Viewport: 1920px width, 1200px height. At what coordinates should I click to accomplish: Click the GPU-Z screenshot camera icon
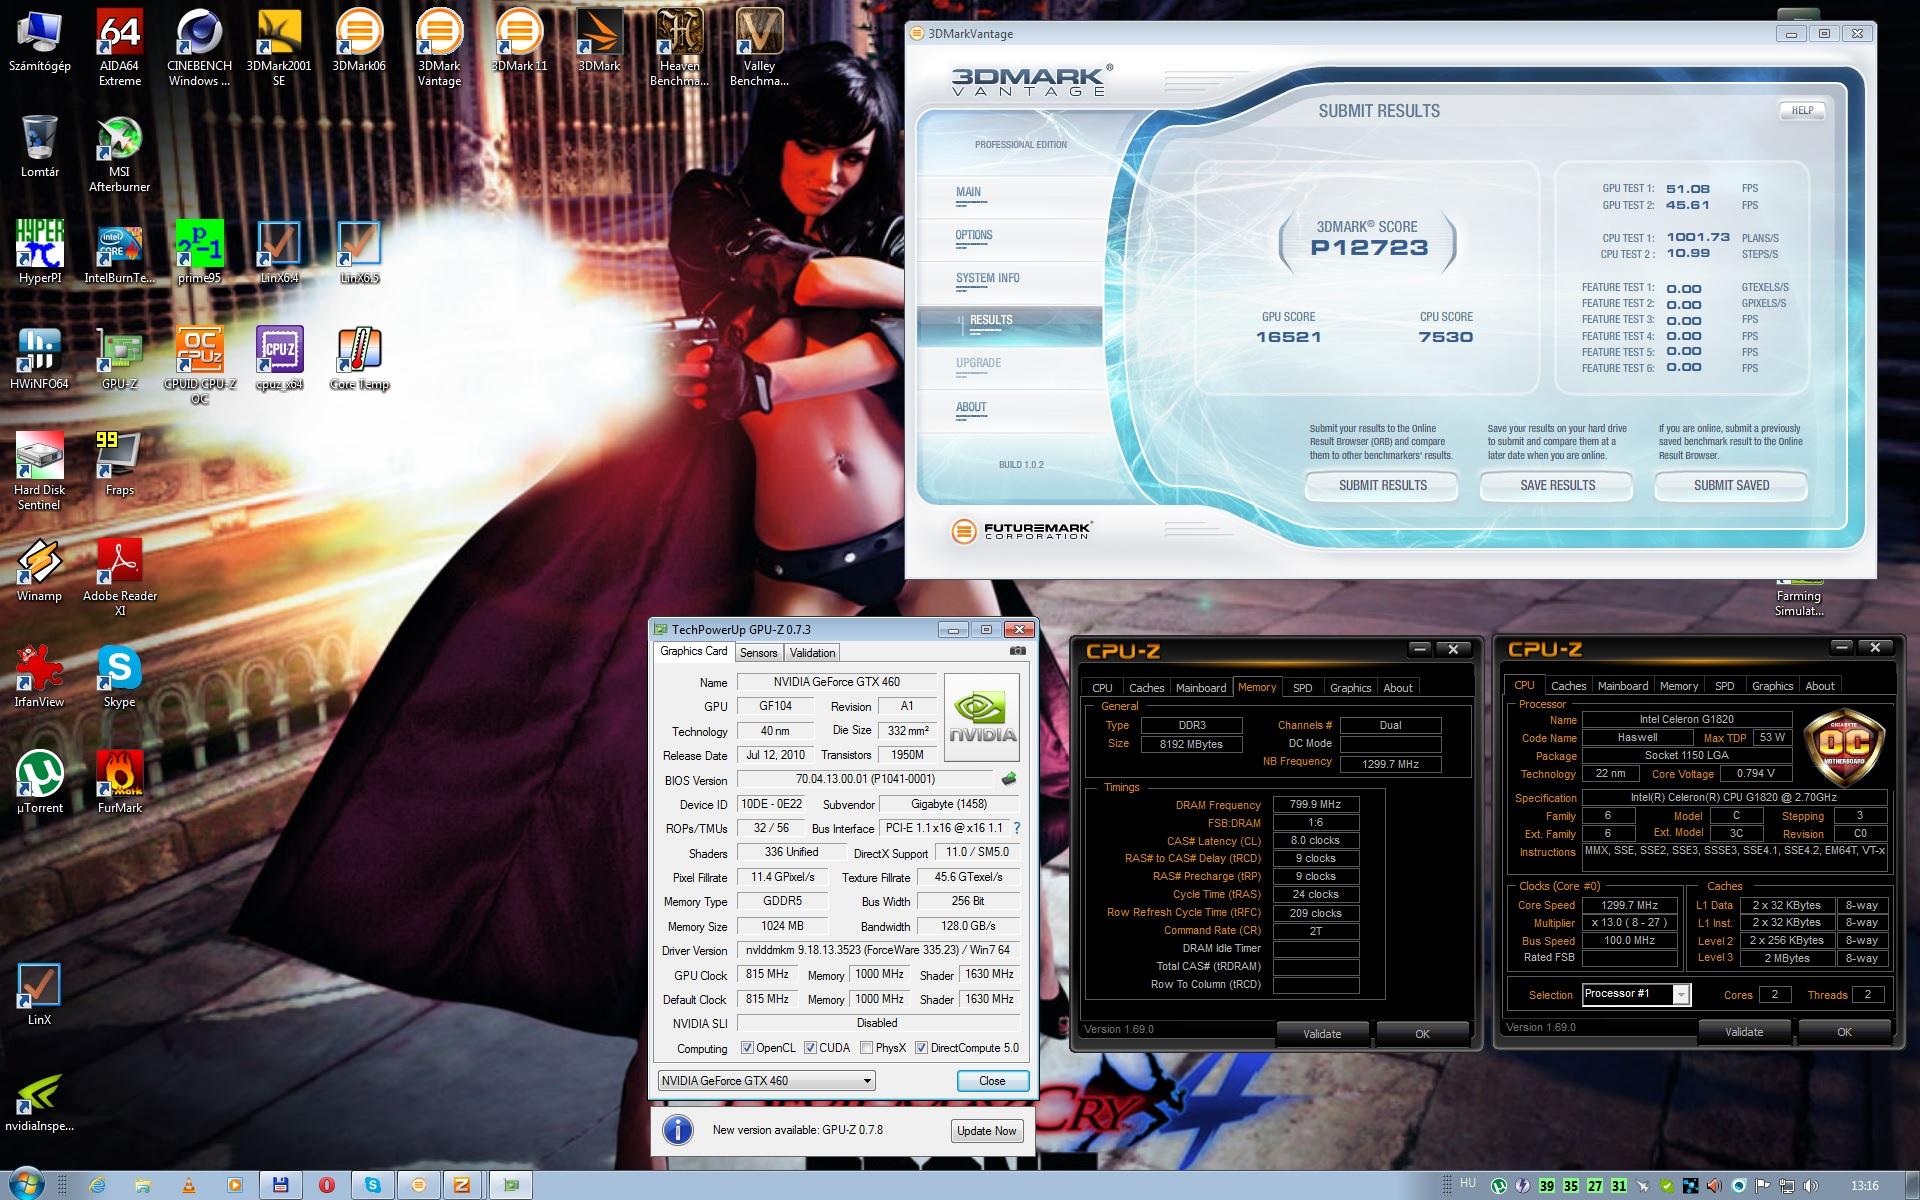(x=1017, y=651)
